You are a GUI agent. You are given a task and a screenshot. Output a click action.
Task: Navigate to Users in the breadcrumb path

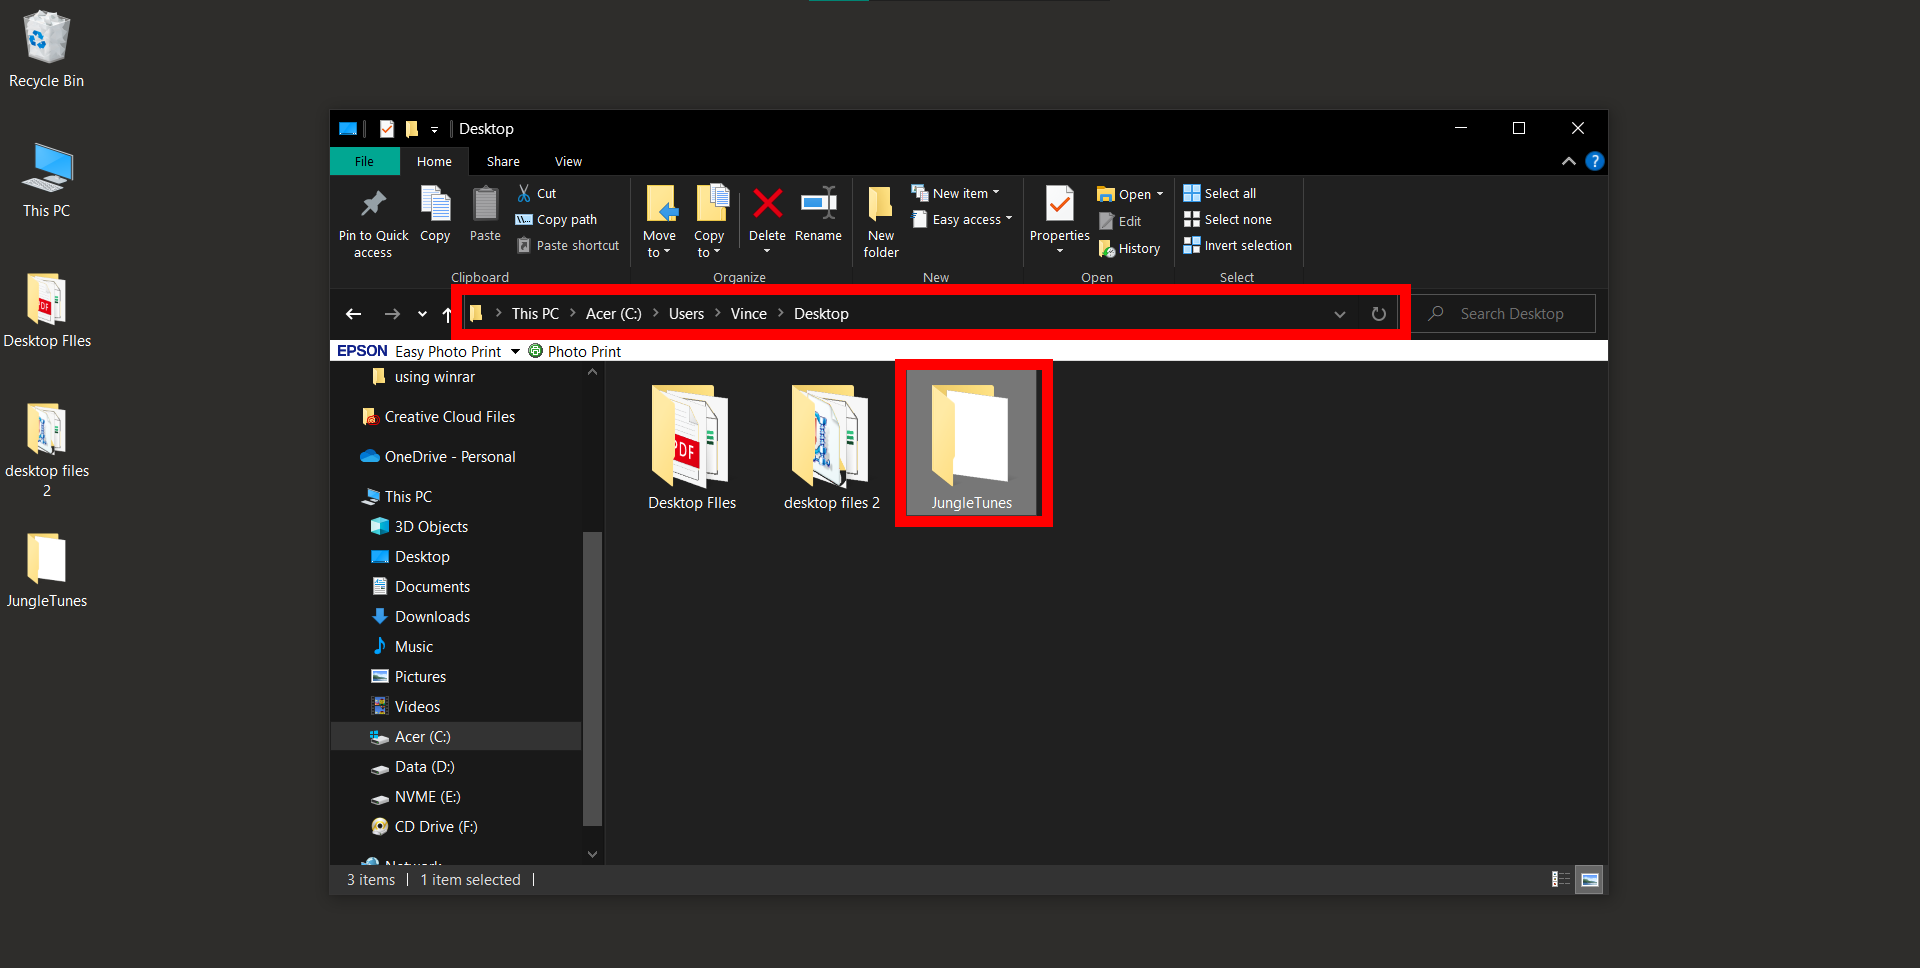(686, 313)
